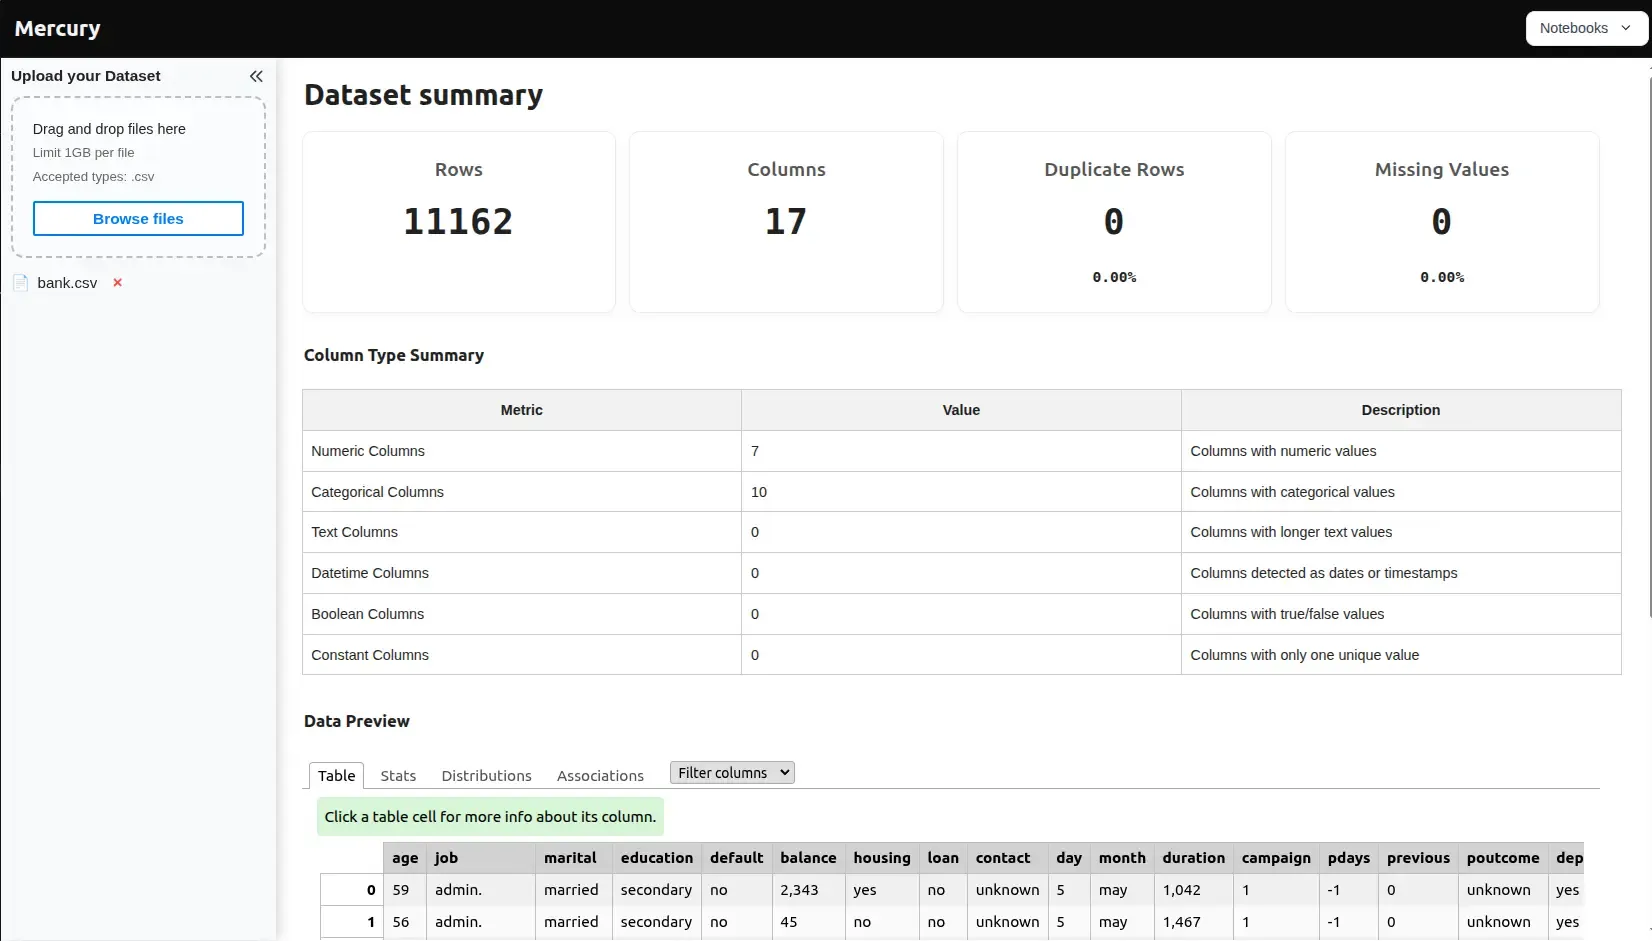Click the contact column header
1652x941 pixels.
click(x=1007, y=858)
